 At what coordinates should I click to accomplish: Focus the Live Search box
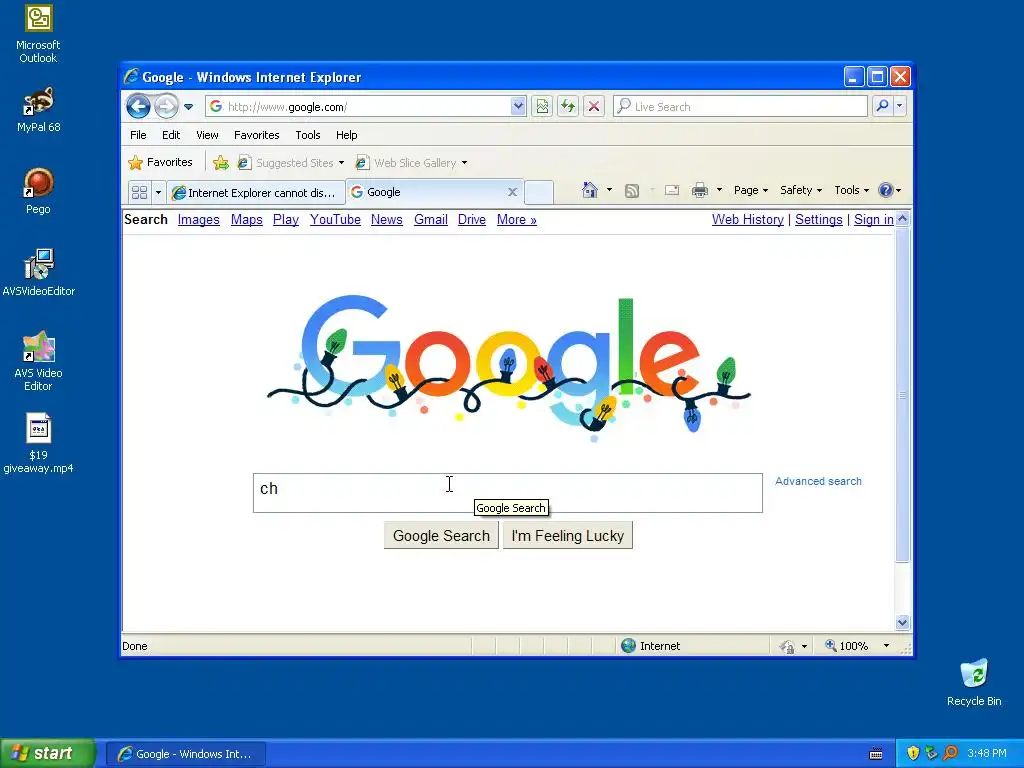[741, 106]
